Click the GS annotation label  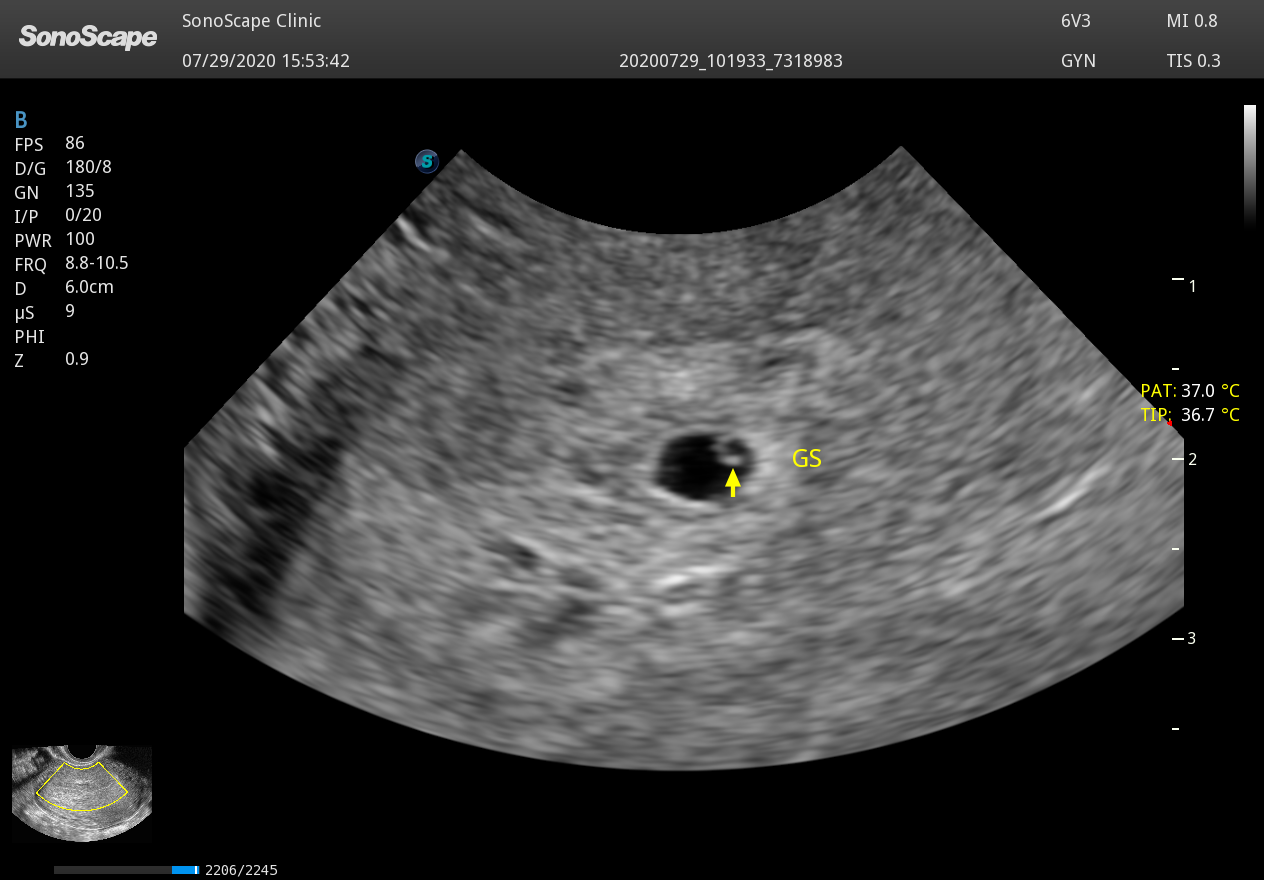(x=807, y=459)
